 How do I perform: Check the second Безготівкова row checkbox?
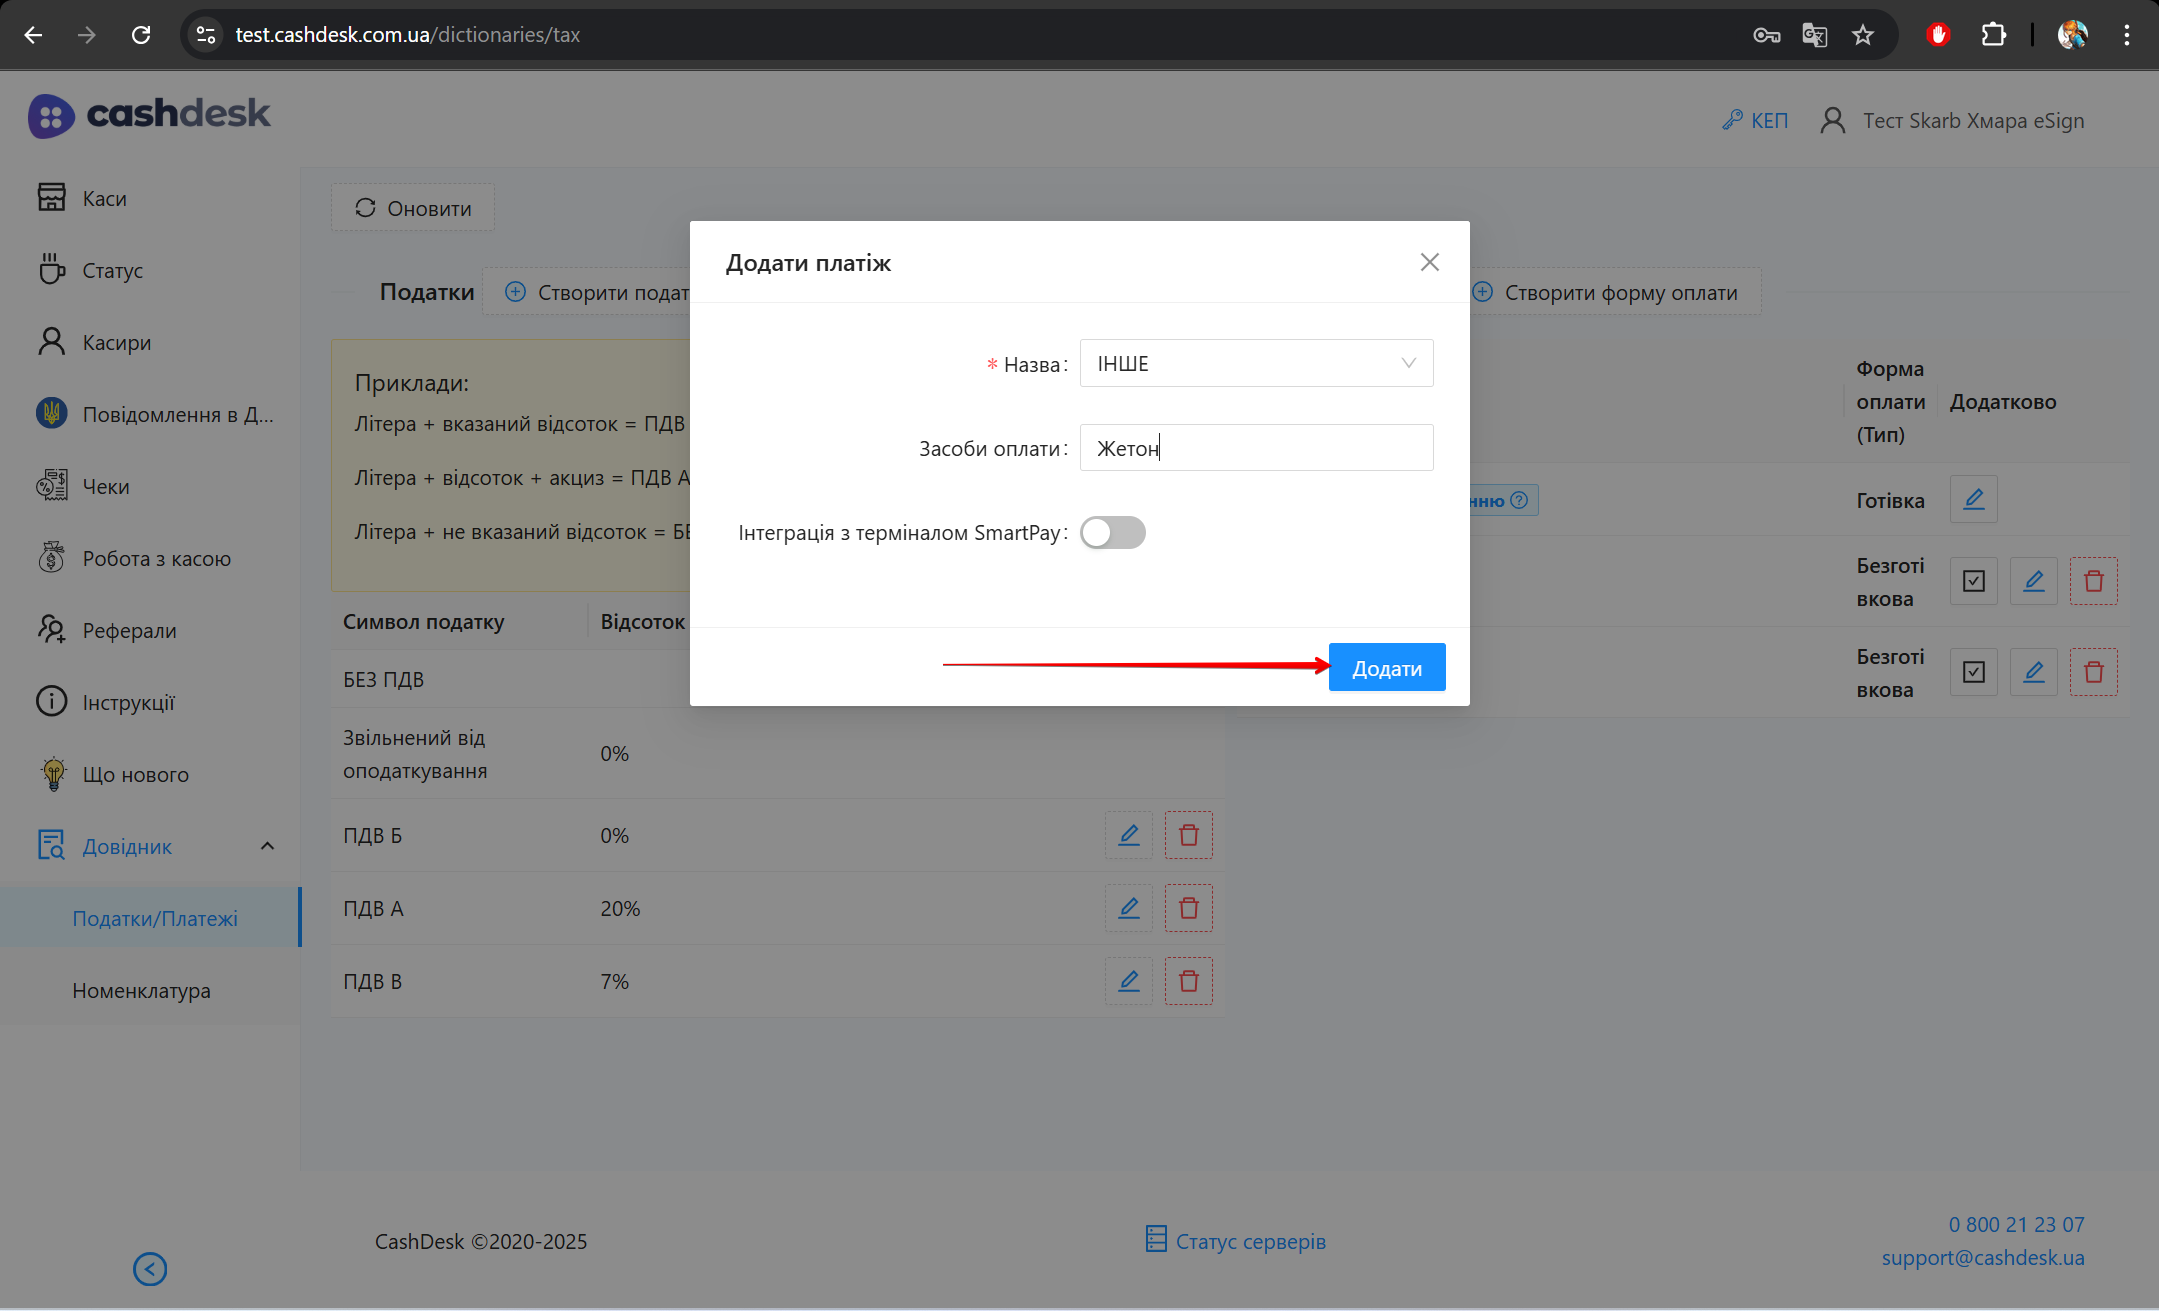[1973, 672]
